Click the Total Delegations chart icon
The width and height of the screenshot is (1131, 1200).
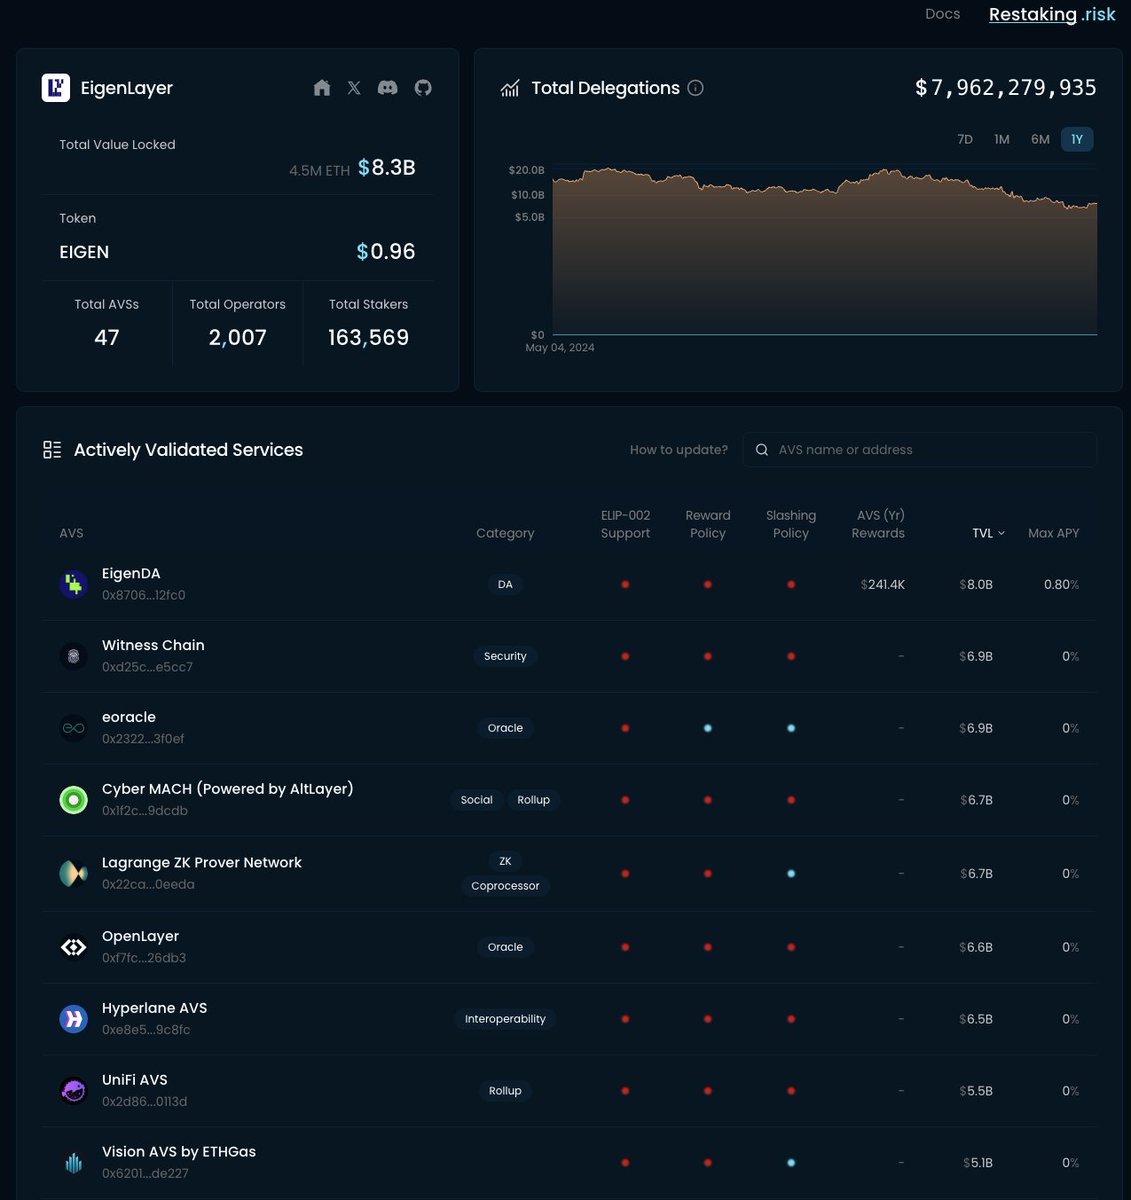tap(510, 89)
